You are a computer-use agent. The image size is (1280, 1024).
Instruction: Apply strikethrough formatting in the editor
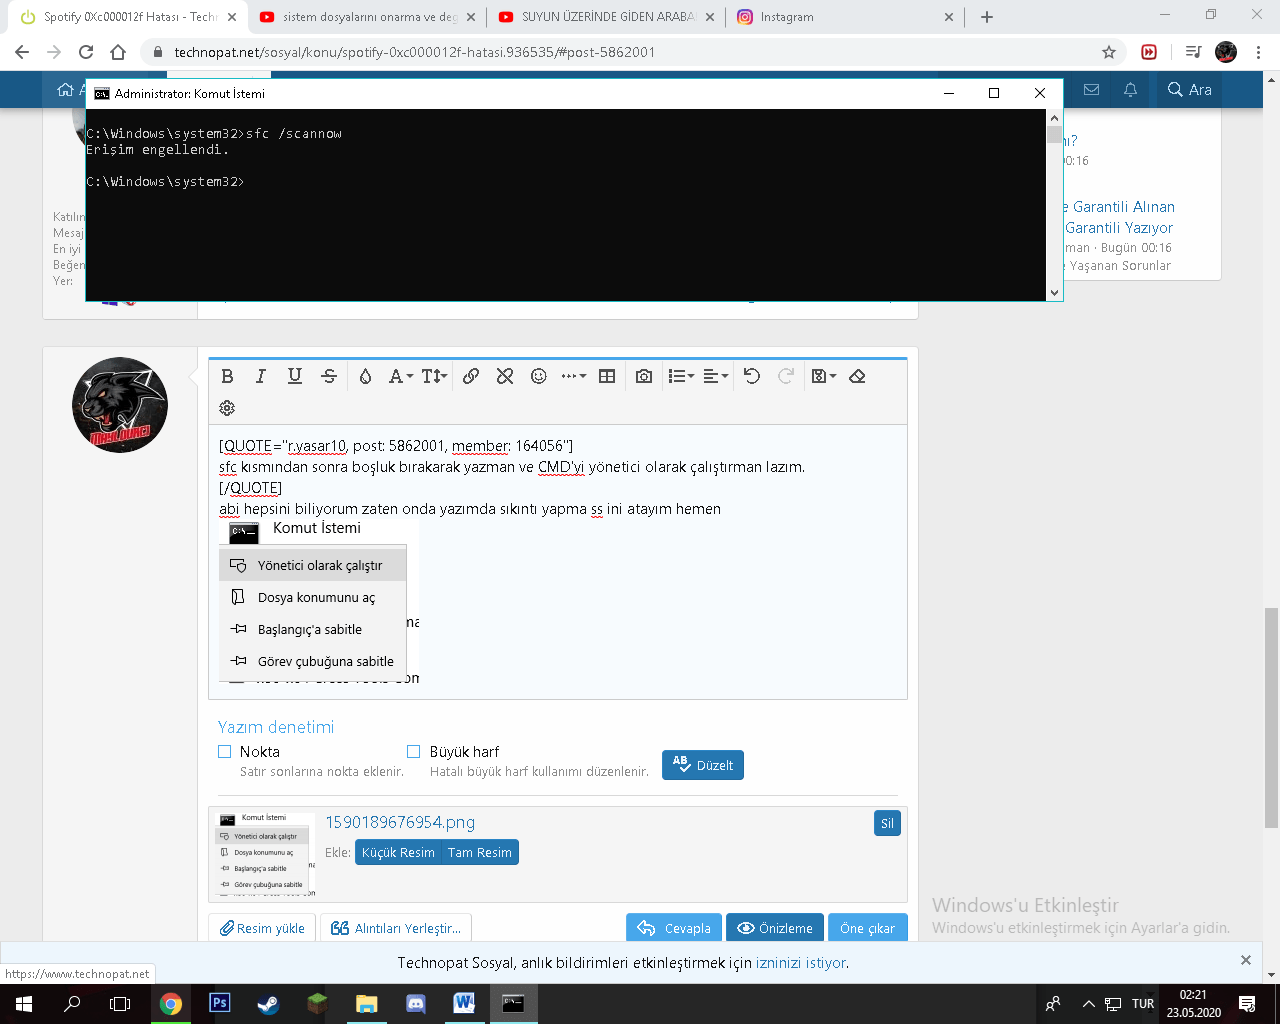[329, 376]
